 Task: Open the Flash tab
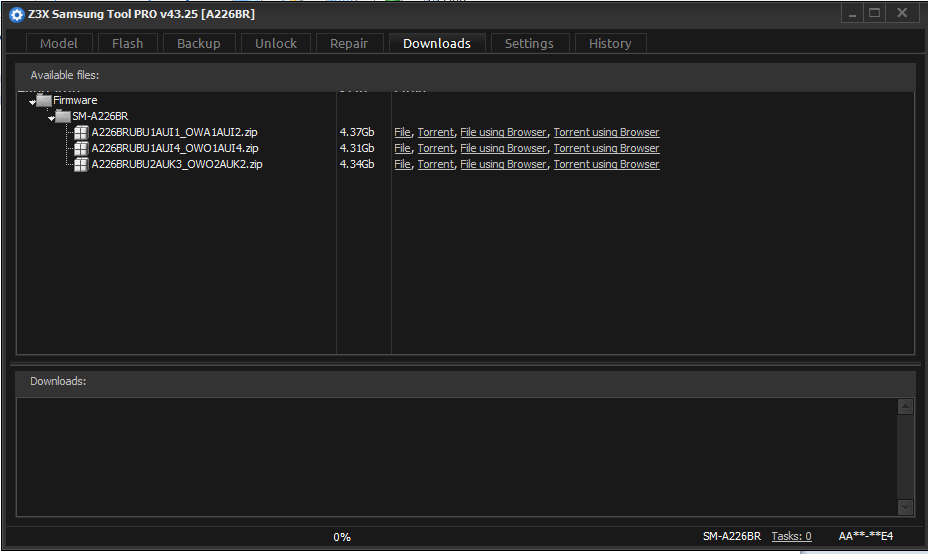127,43
